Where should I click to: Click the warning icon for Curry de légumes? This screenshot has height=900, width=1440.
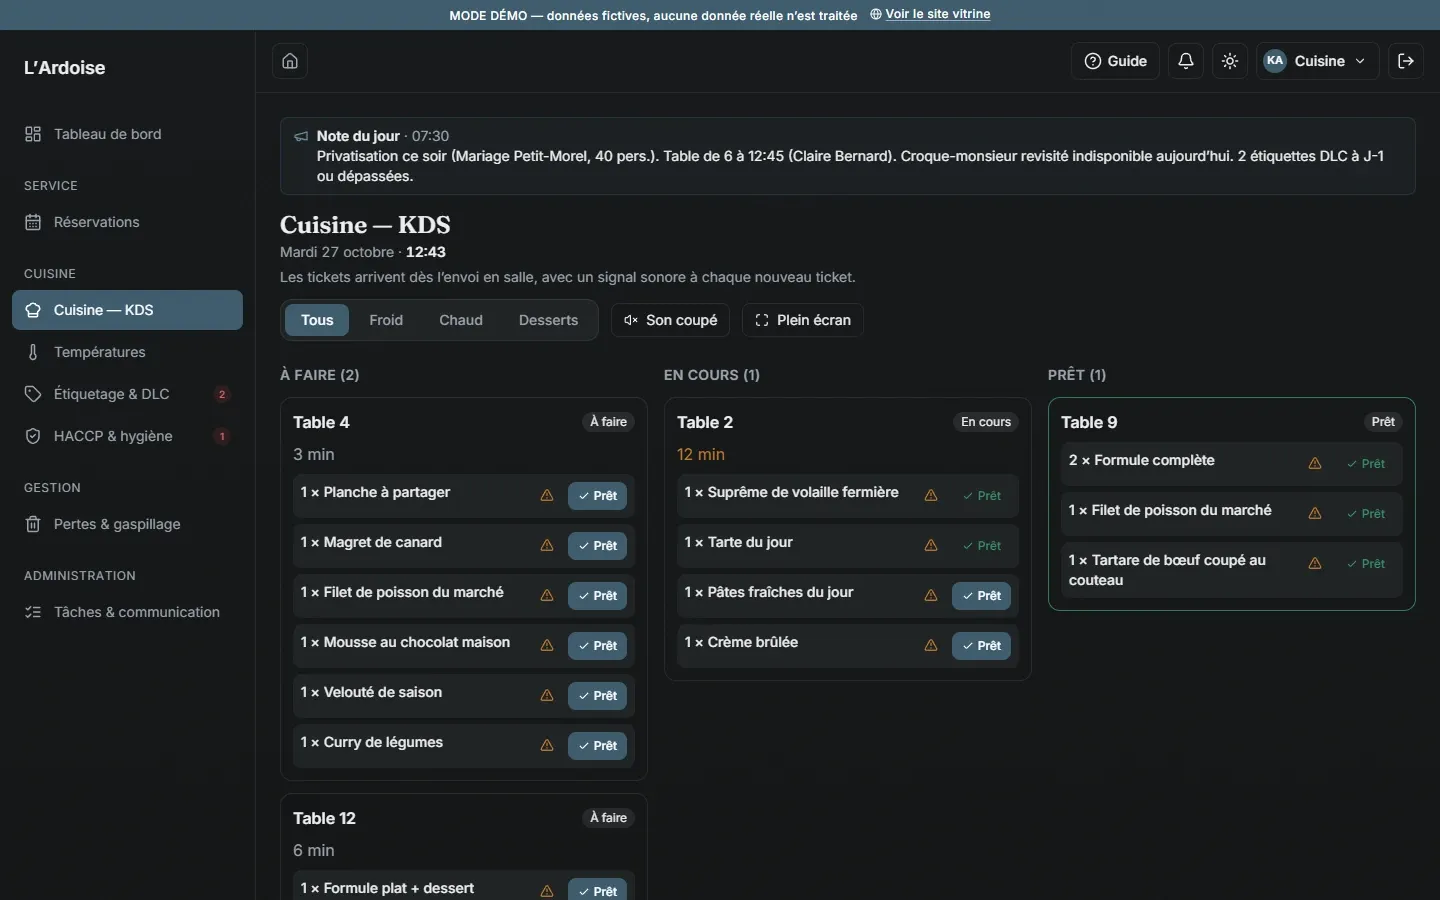[x=547, y=746]
